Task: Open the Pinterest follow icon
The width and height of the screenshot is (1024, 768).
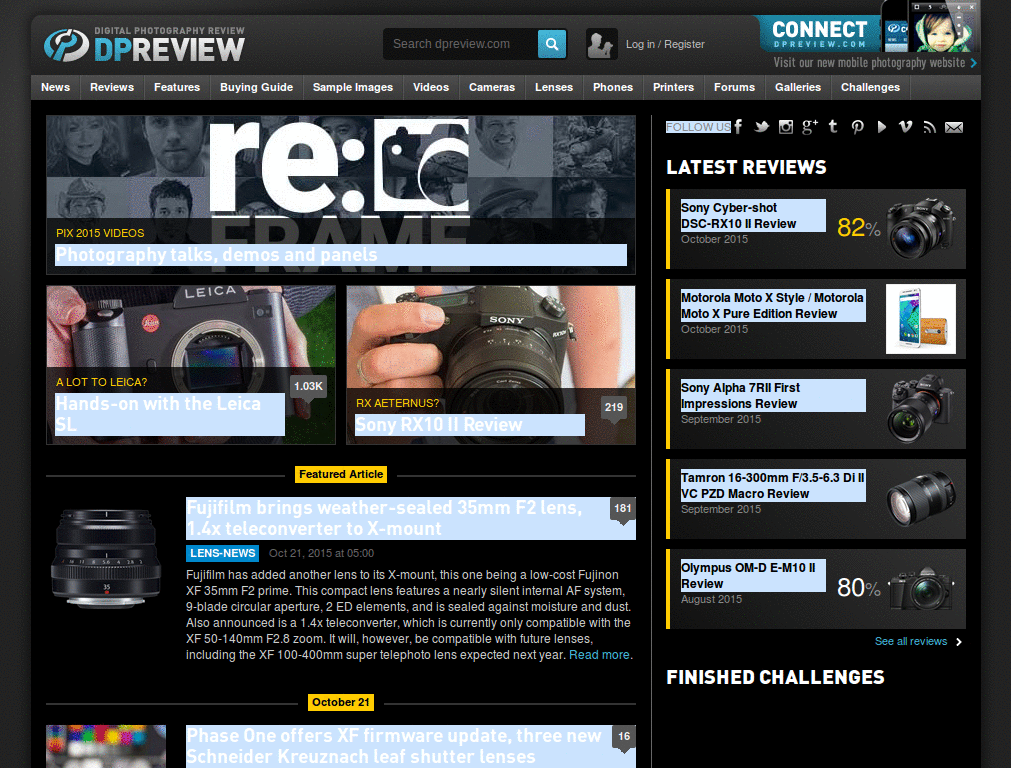Action: (857, 127)
